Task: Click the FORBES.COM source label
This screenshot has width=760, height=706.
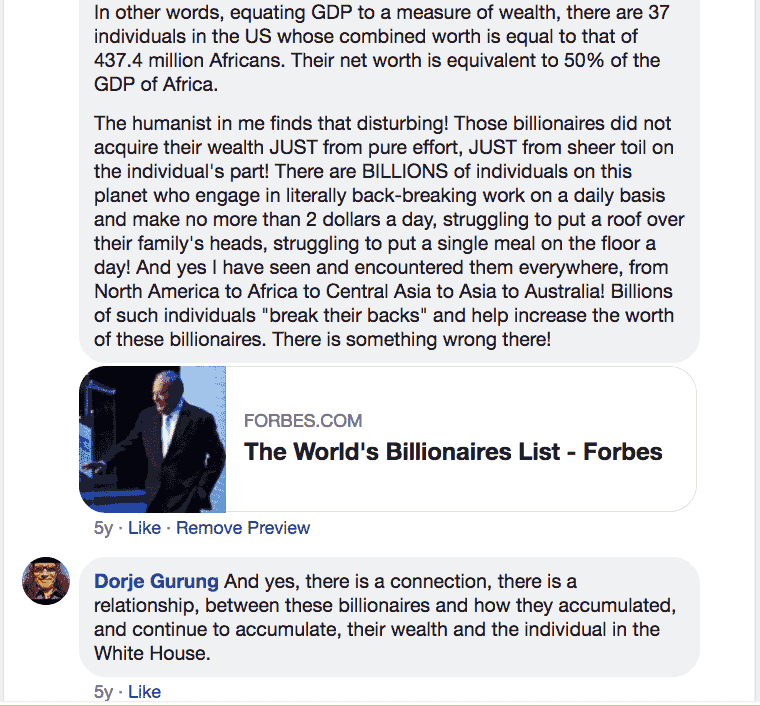Action: tap(303, 421)
